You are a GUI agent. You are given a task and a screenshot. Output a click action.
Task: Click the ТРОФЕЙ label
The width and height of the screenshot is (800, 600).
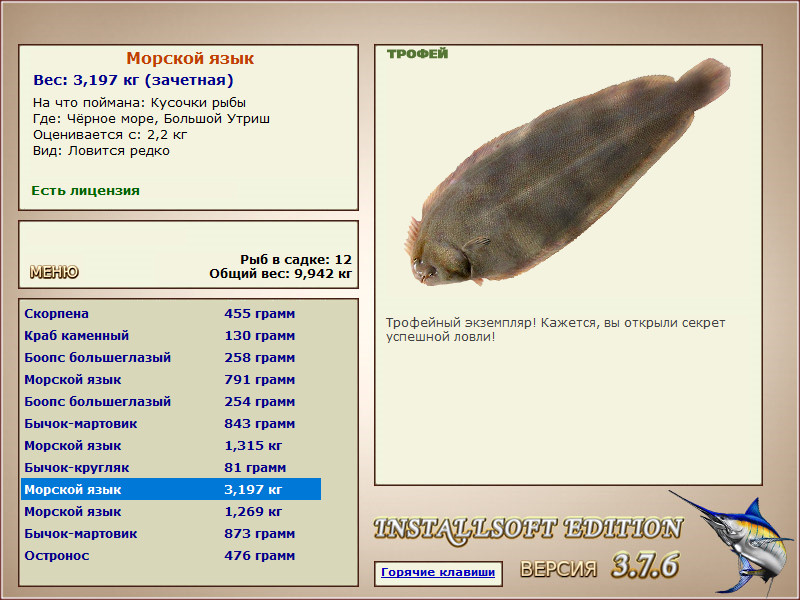click(417, 54)
